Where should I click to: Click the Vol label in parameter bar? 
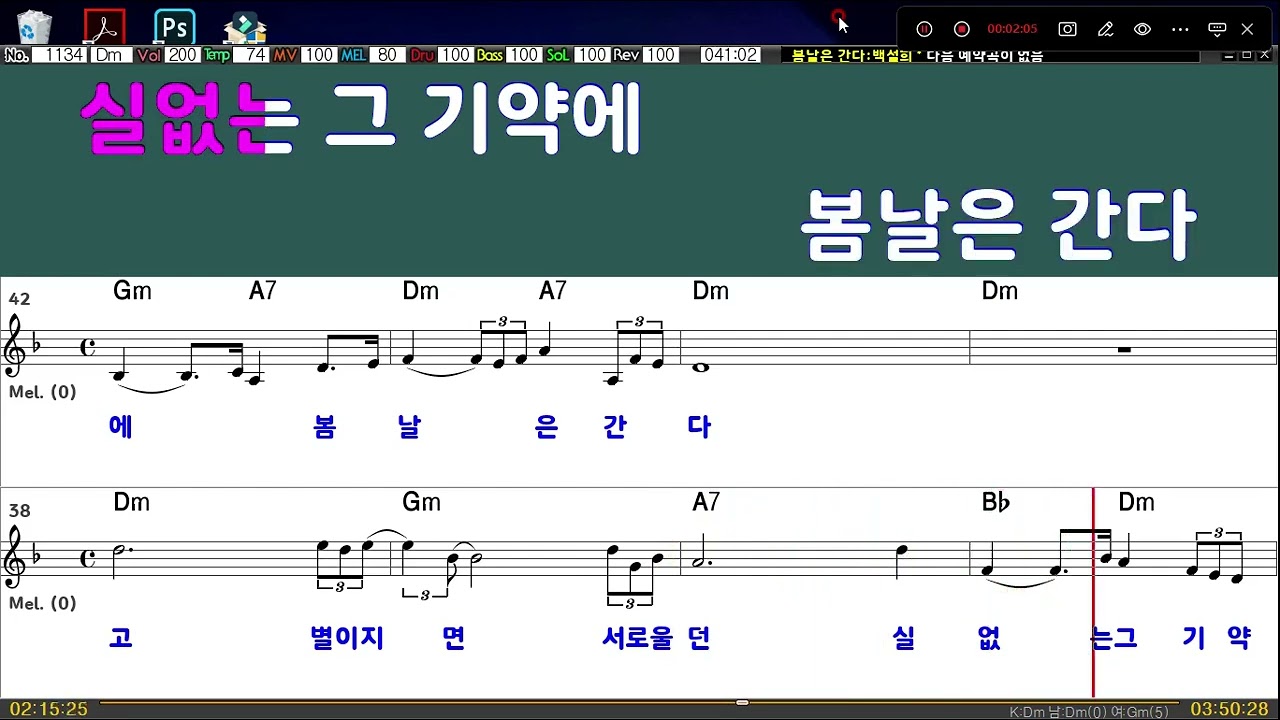[x=150, y=55]
